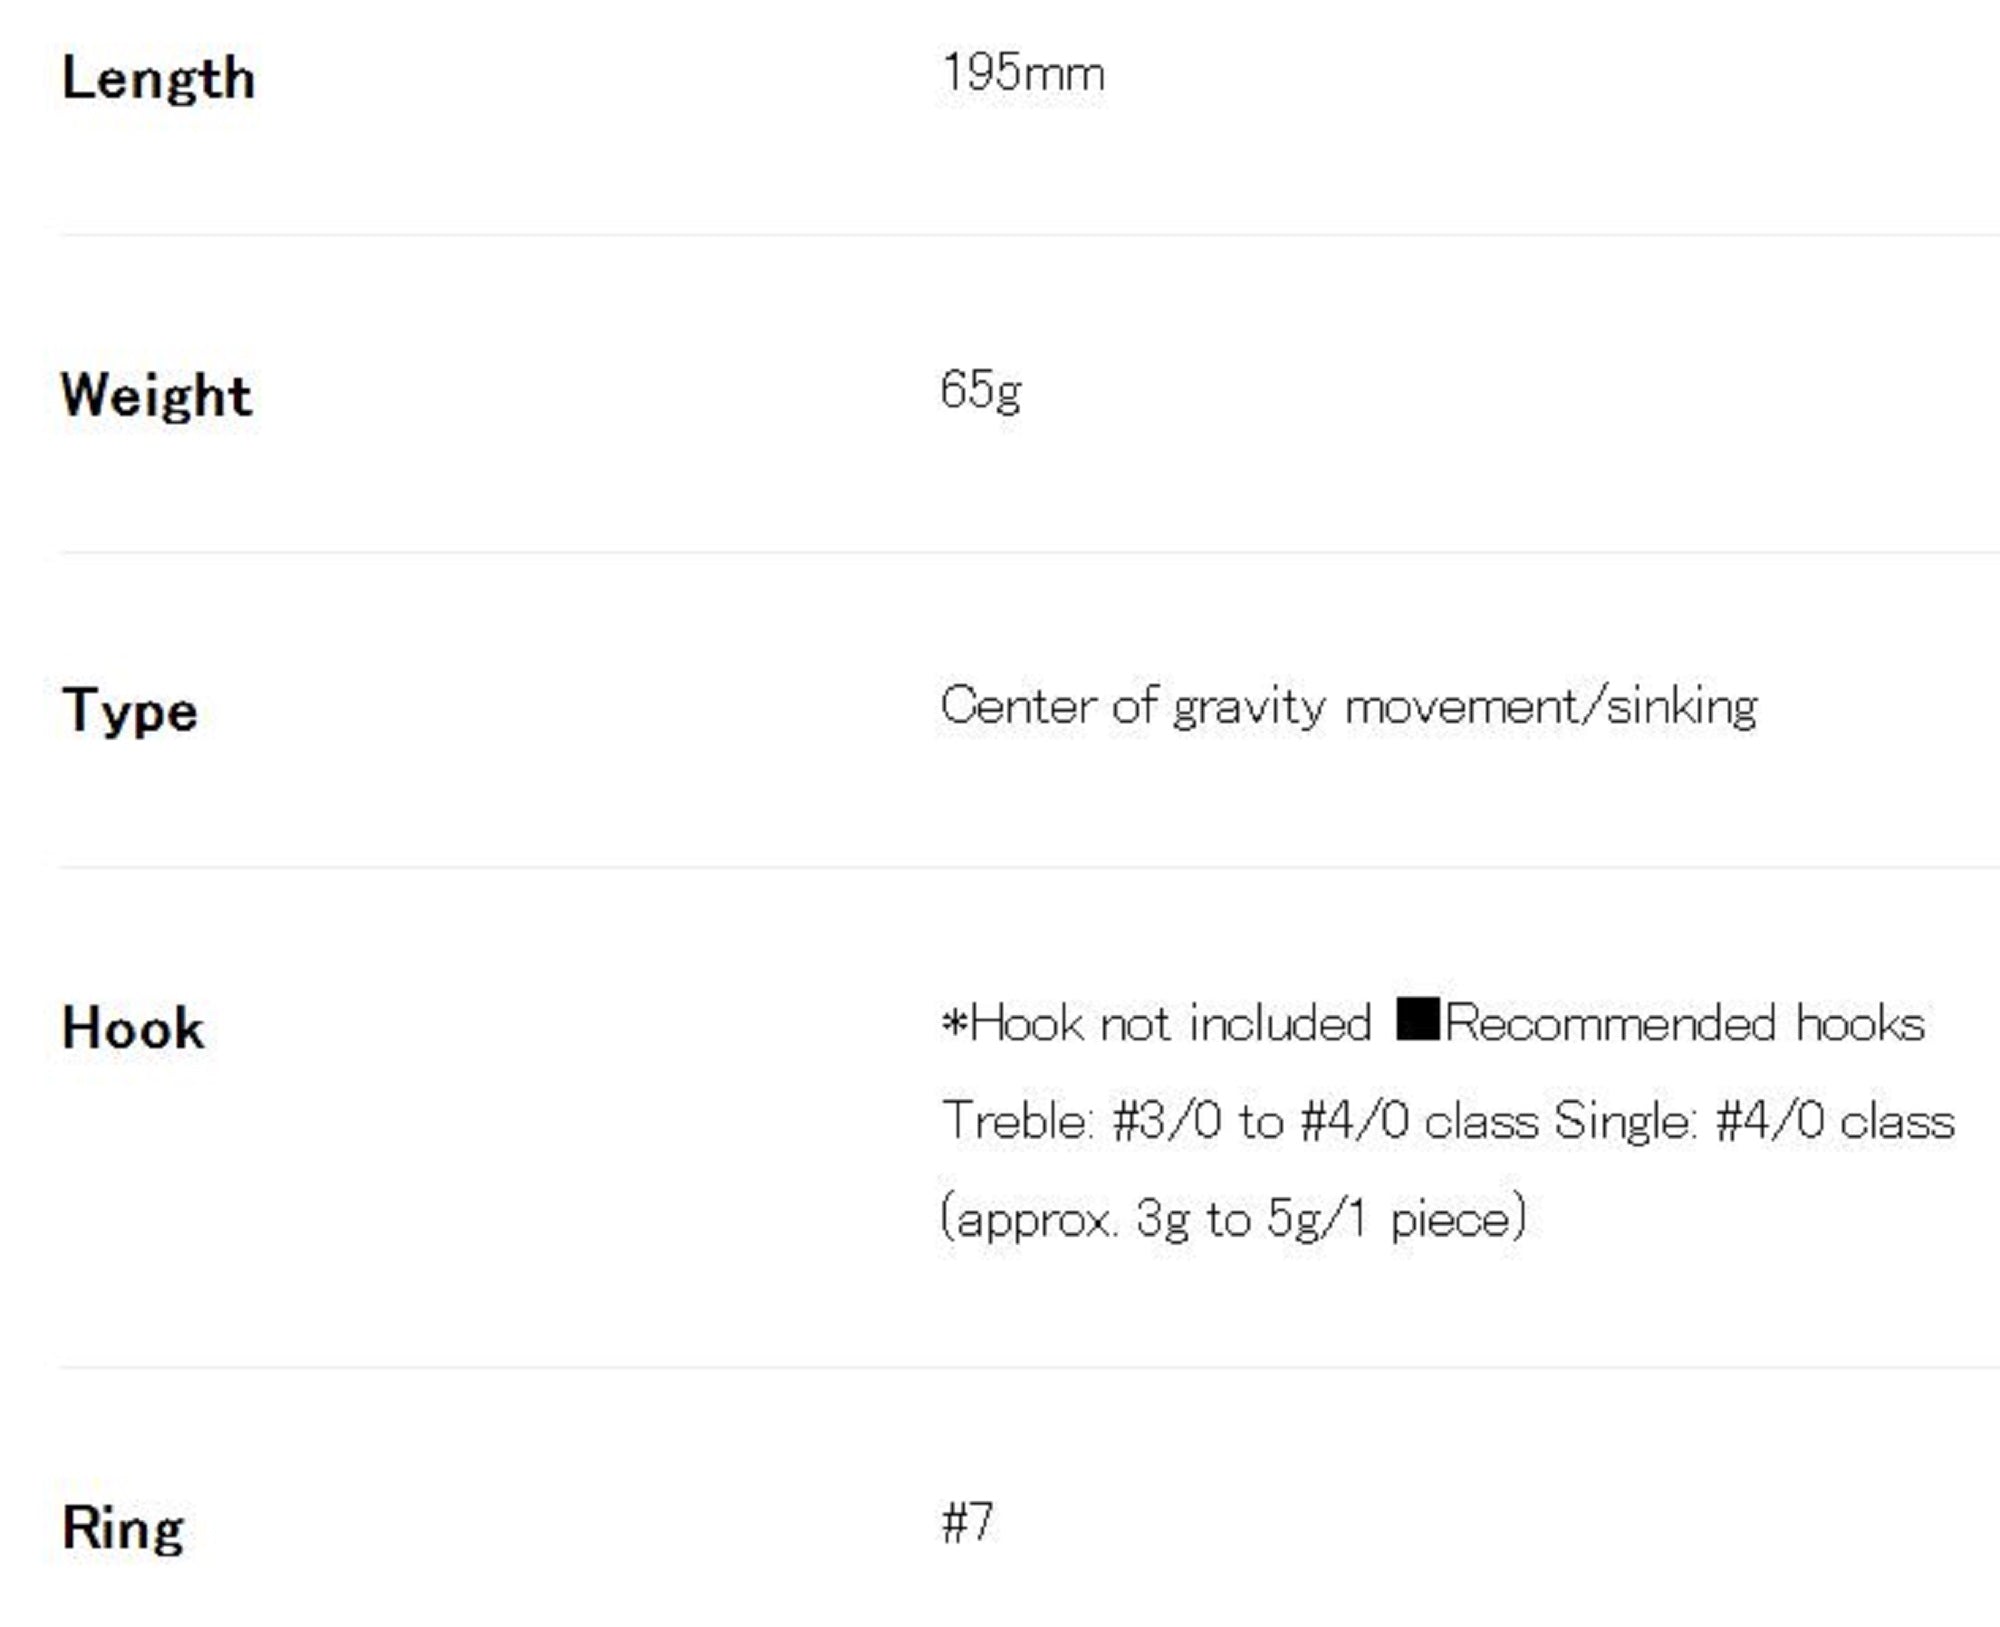The height and width of the screenshot is (1627, 2000).
Task: Click the Treble: label in hook details
Action: coord(1015,1121)
